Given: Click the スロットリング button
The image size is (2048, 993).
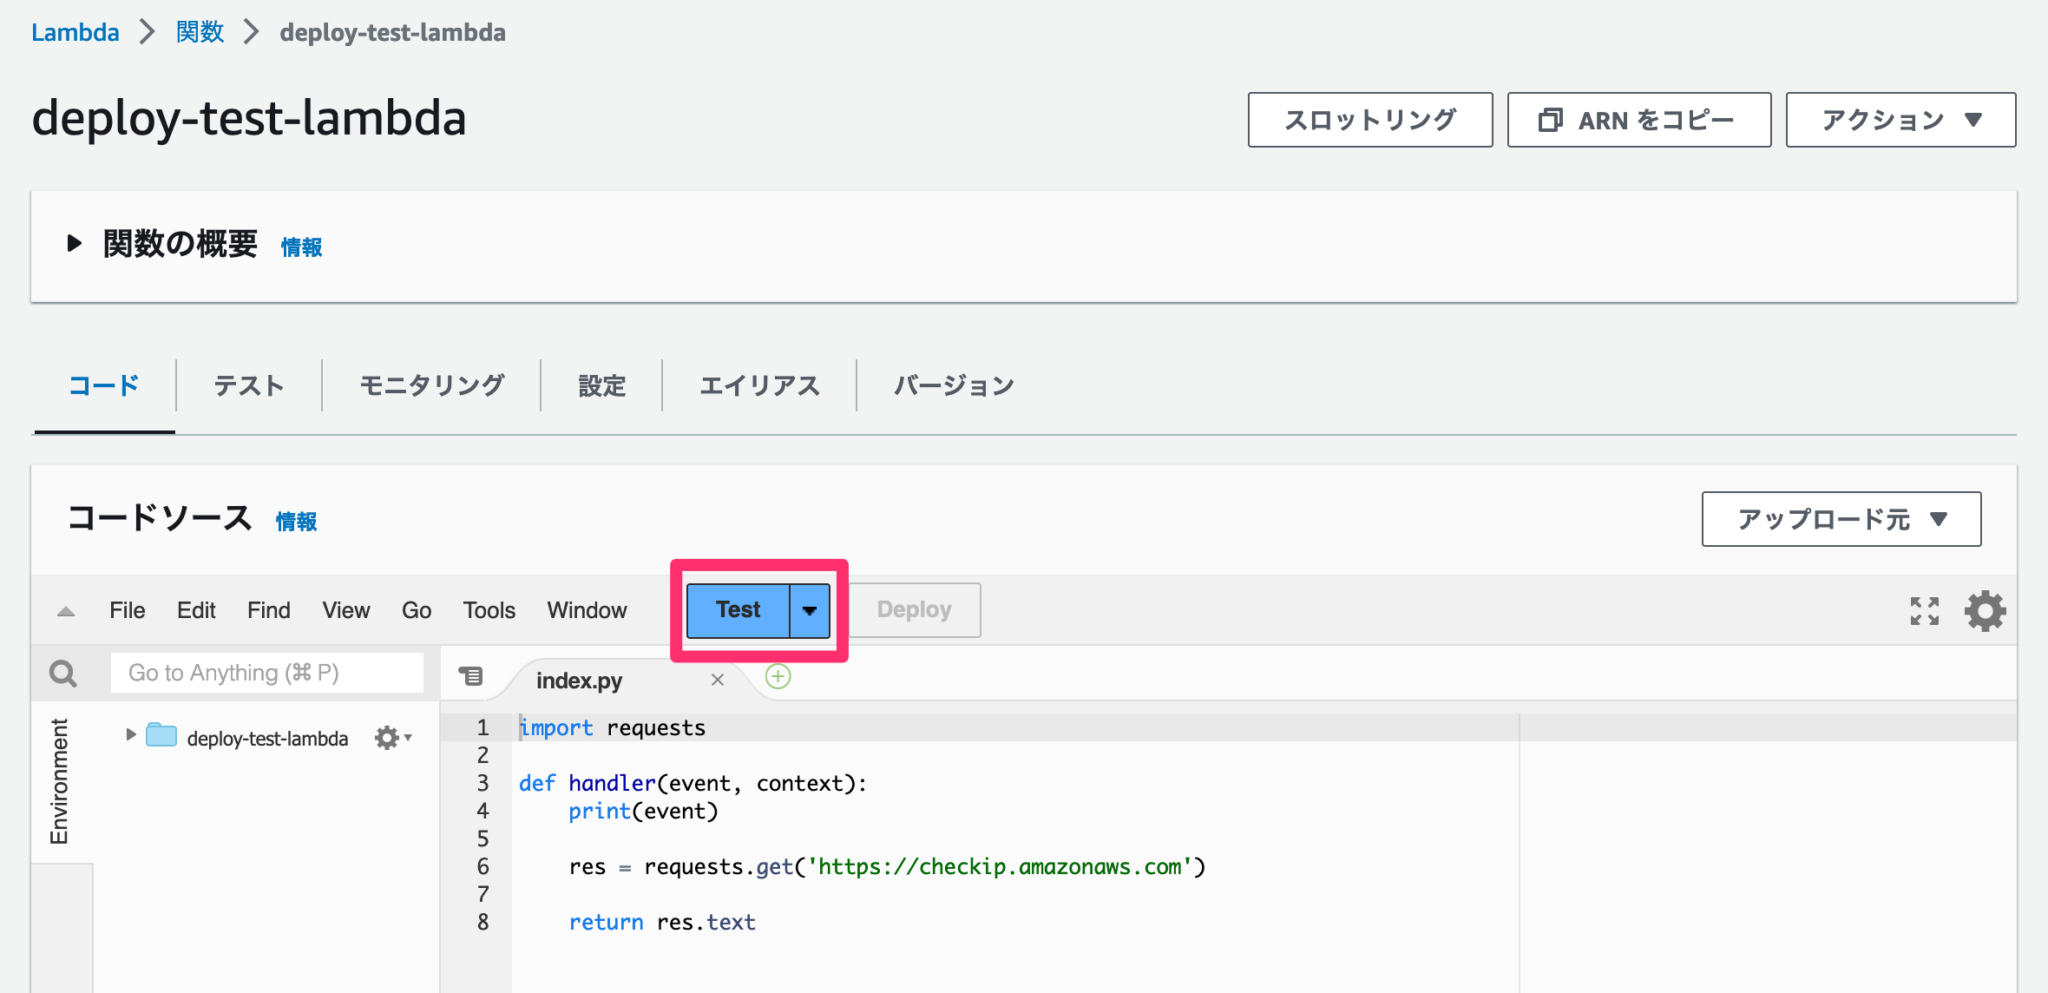Looking at the screenshot, I should (x=1369, y=119).
